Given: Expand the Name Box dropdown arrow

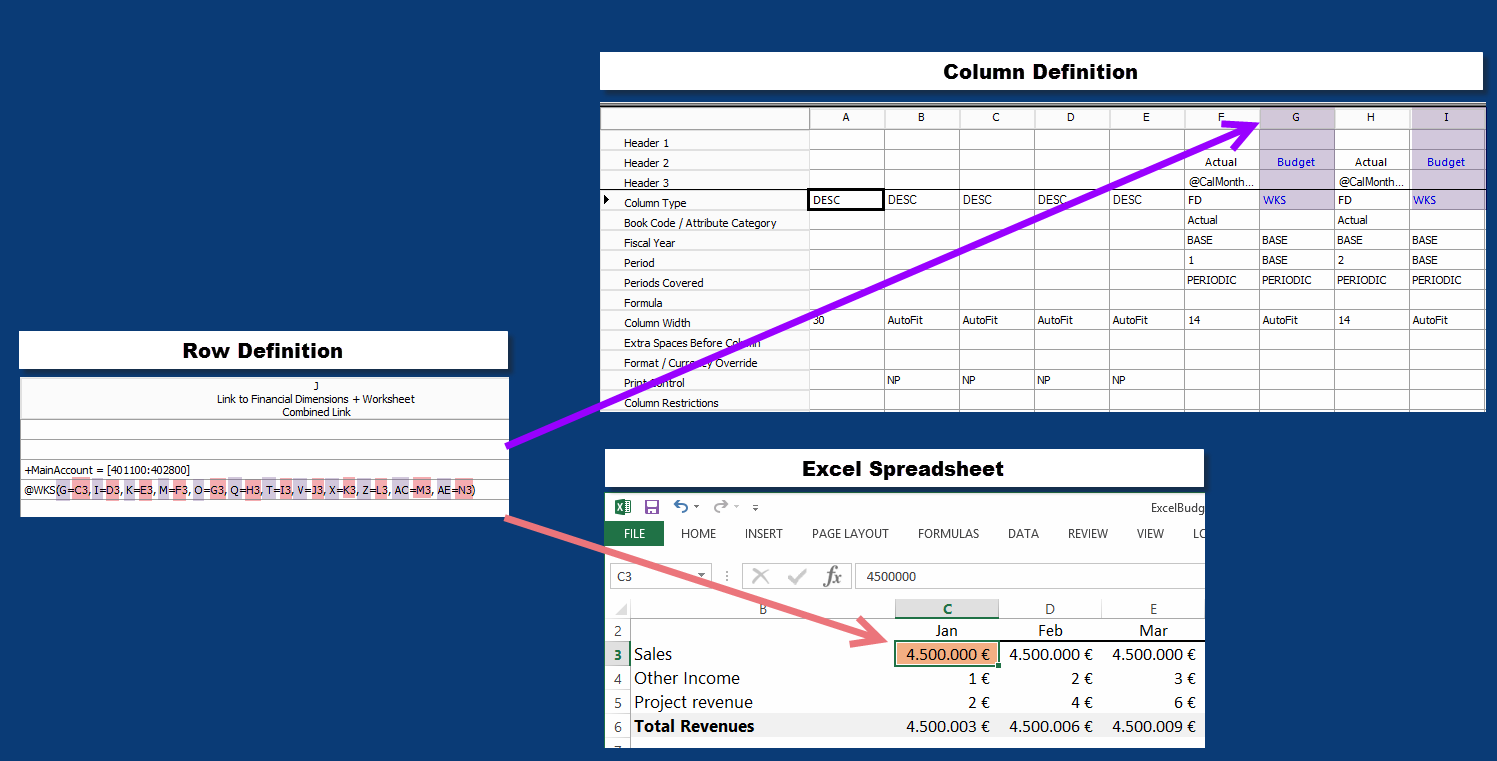Looking at the screenshot, I should pos(702,577).
